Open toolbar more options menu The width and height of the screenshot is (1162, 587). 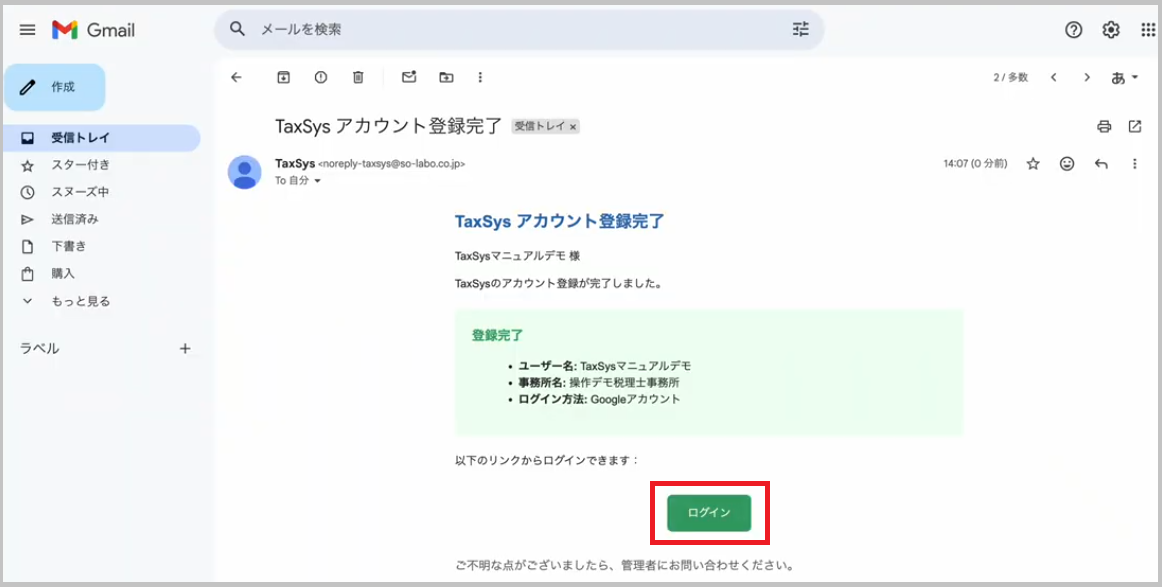coord(480,77)
